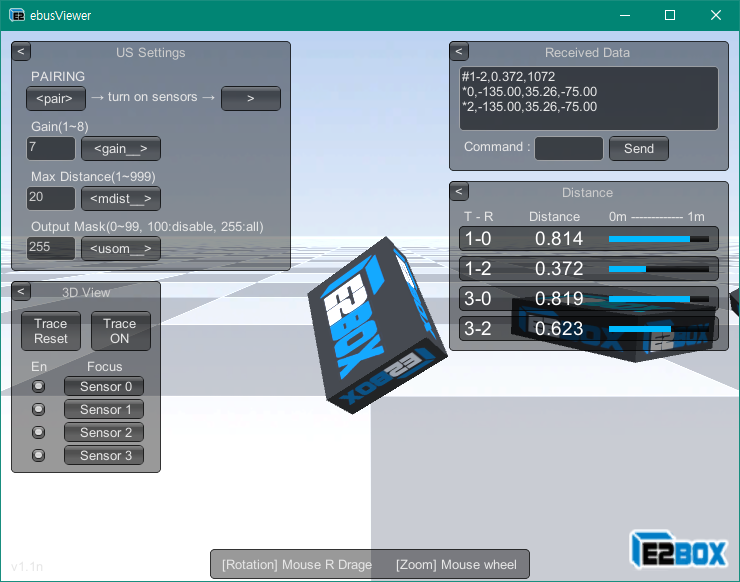Viewport: 740px width, 582px height.
Task: Click the PAIRING label
Action: [58, 76]
